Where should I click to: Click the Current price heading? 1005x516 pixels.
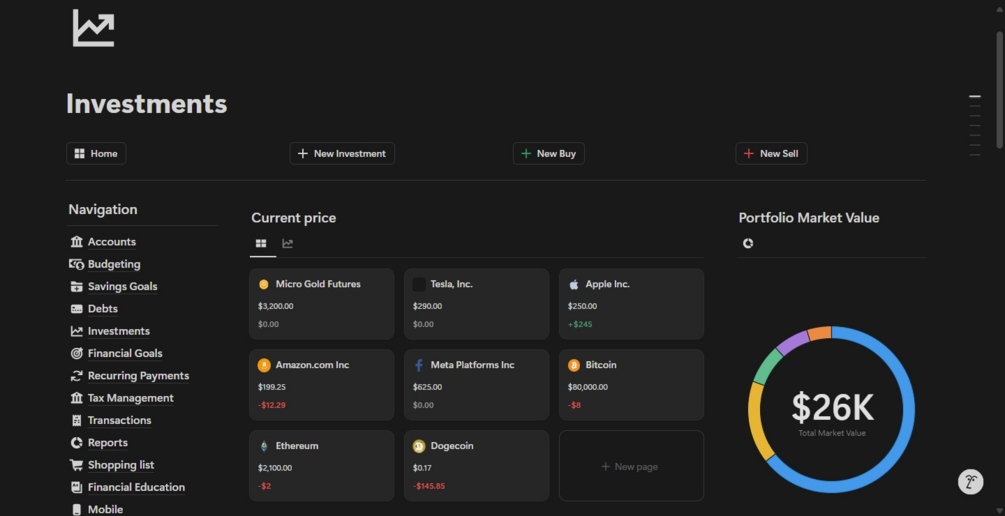[x=294, y=218]
